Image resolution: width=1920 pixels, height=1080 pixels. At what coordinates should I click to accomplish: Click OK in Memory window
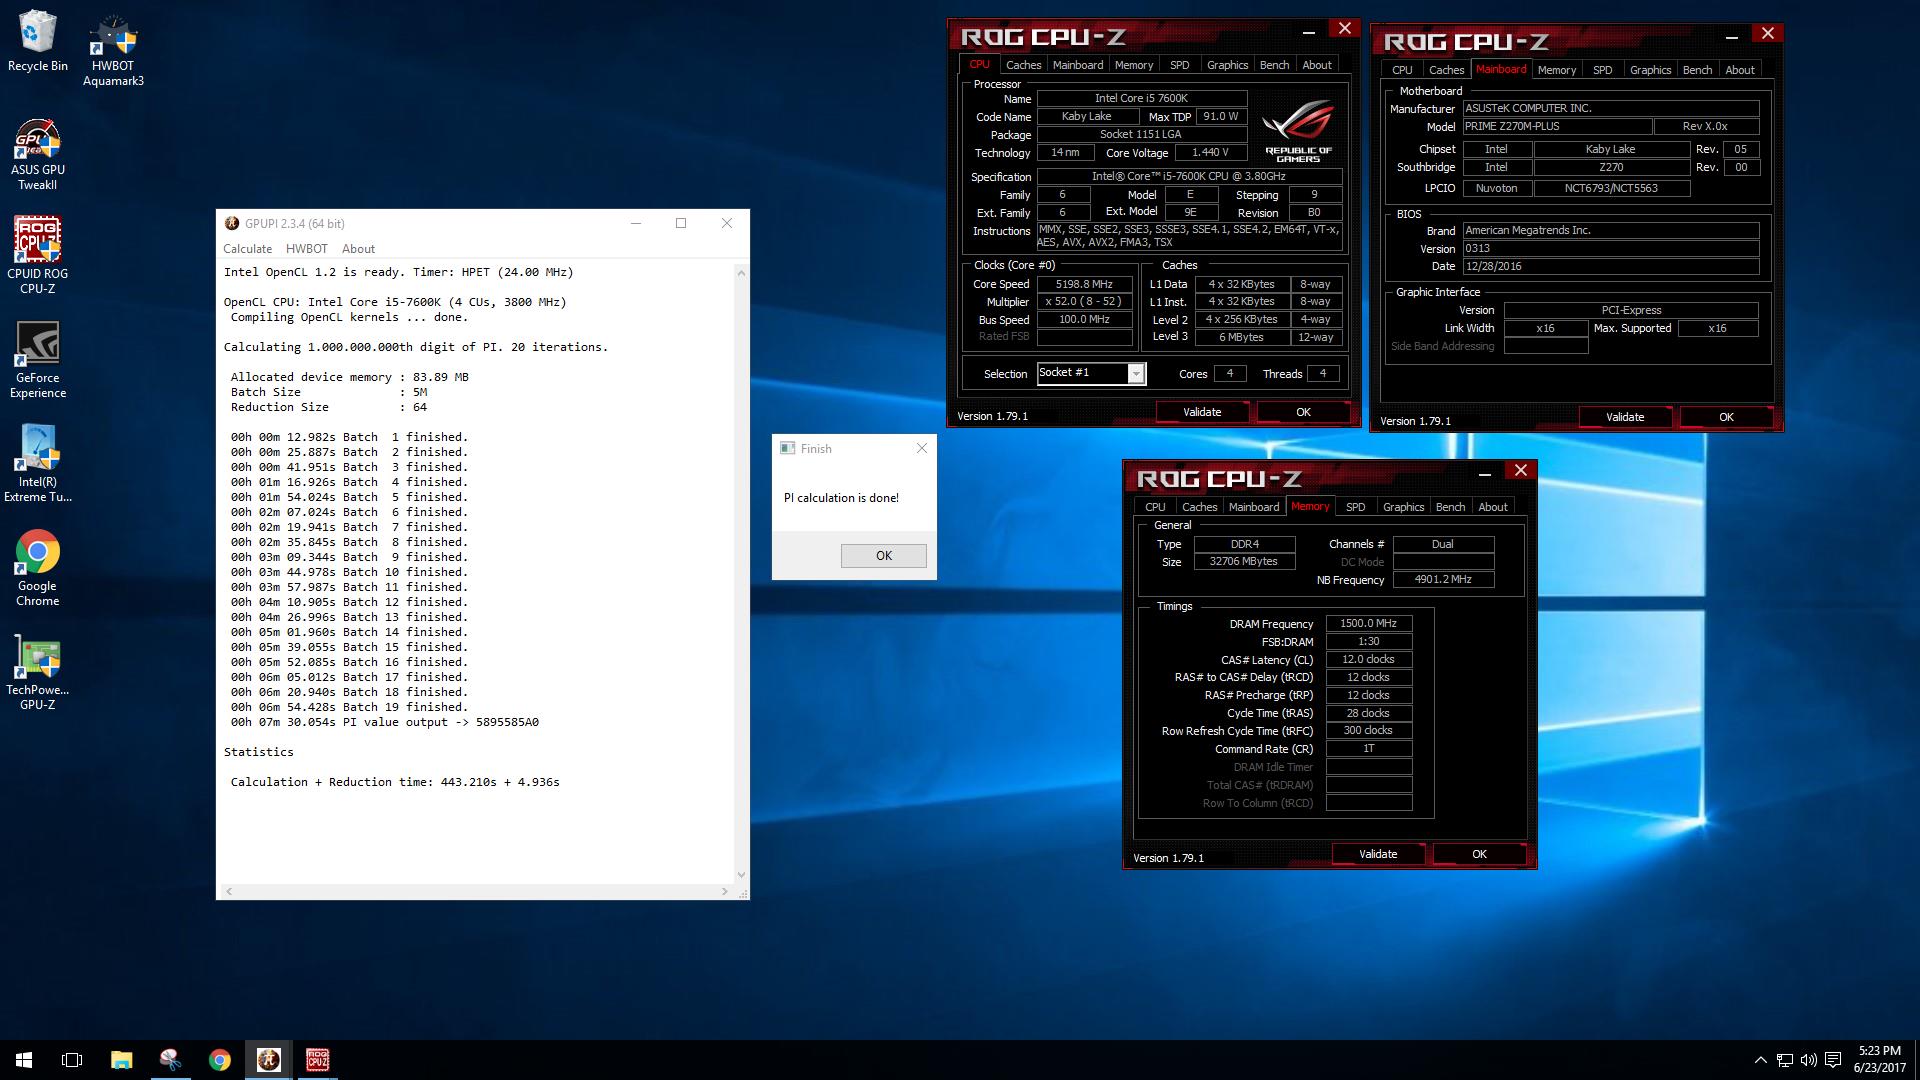point(1479,854)
